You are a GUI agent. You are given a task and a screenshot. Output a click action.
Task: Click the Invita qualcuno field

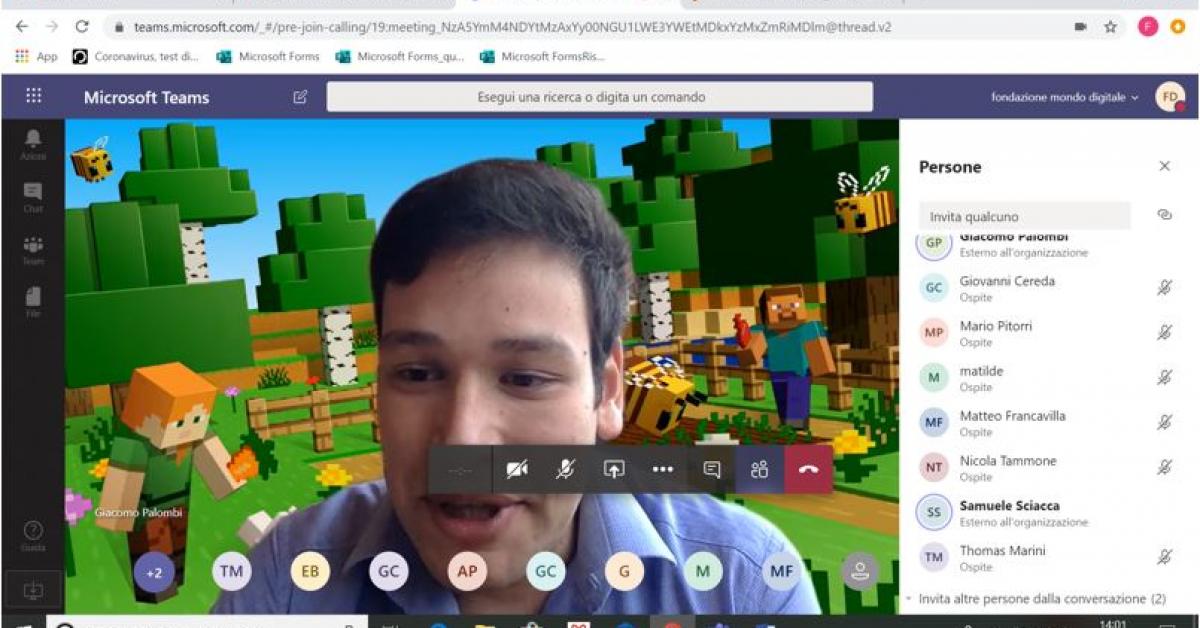[x=1024, y=216]
